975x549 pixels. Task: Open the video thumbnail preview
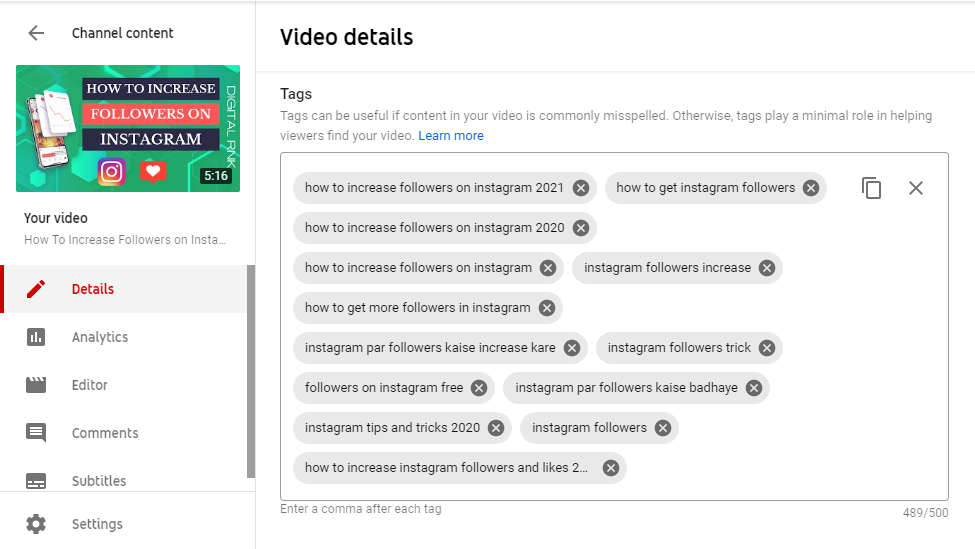click(128, 129)
